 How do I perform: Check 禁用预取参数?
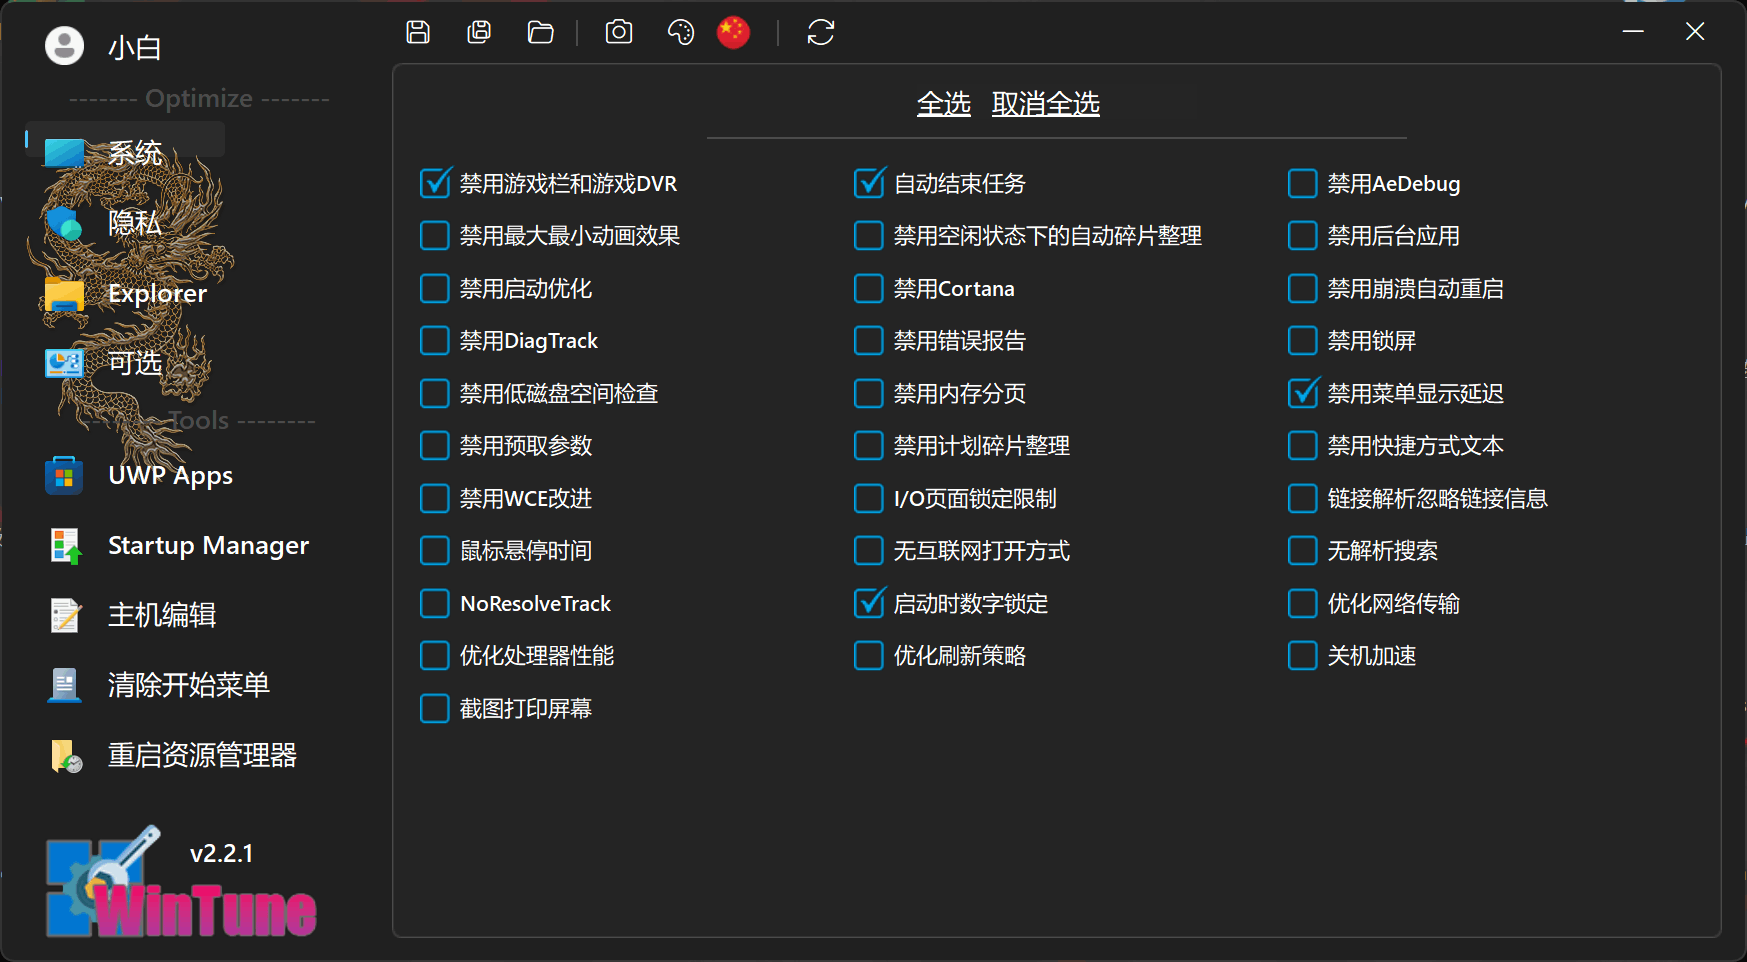tap(434, 446)
